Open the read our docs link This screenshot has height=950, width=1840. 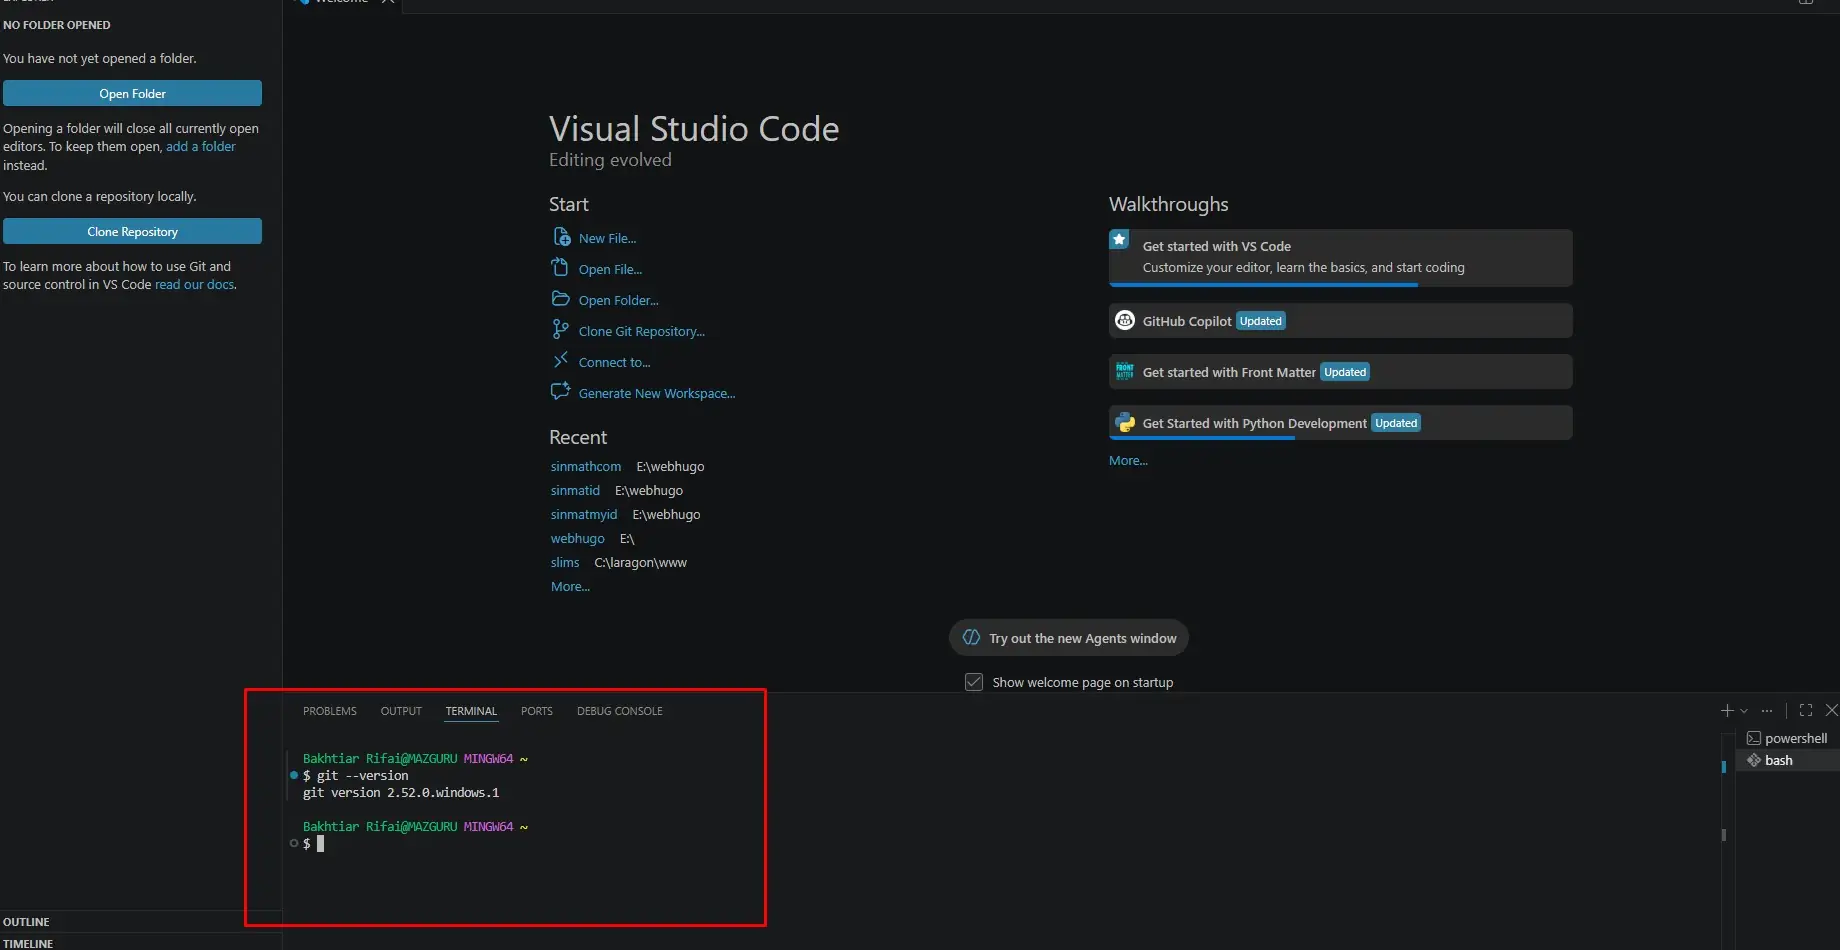[195, 284]
